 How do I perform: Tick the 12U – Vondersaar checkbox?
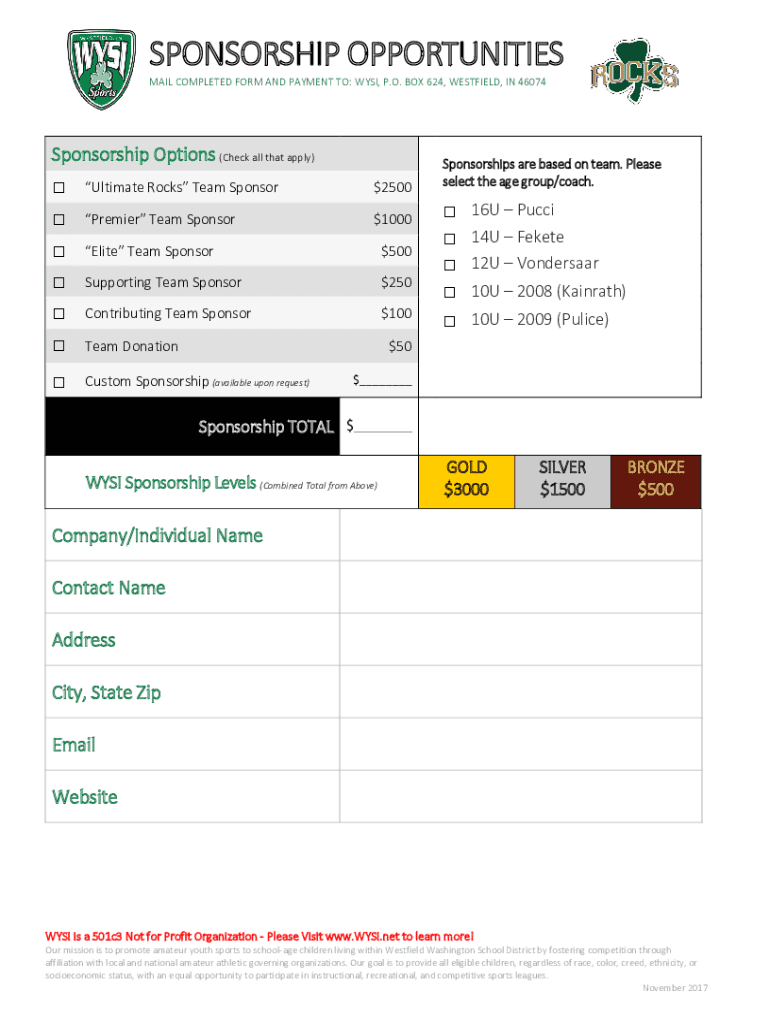(x=450, y=264)
